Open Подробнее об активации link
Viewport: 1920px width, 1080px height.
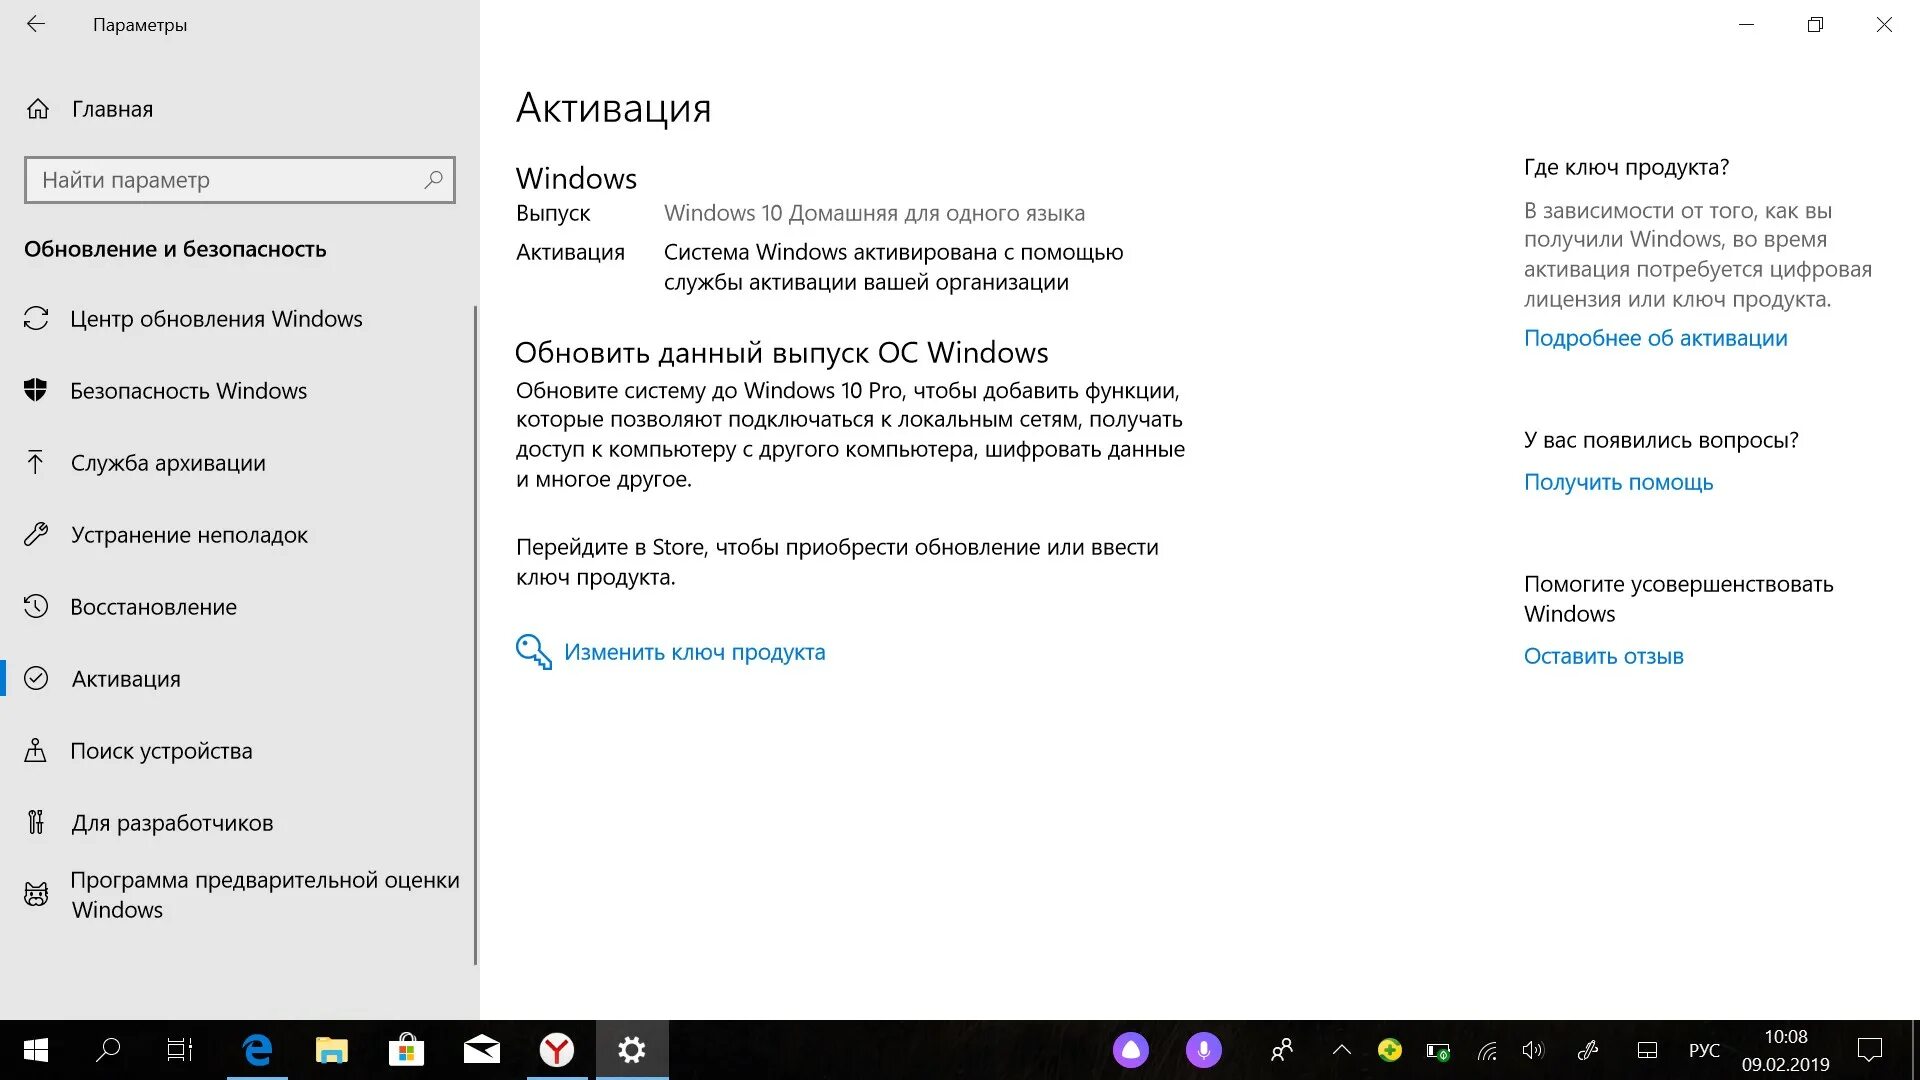coord(1655,338)
